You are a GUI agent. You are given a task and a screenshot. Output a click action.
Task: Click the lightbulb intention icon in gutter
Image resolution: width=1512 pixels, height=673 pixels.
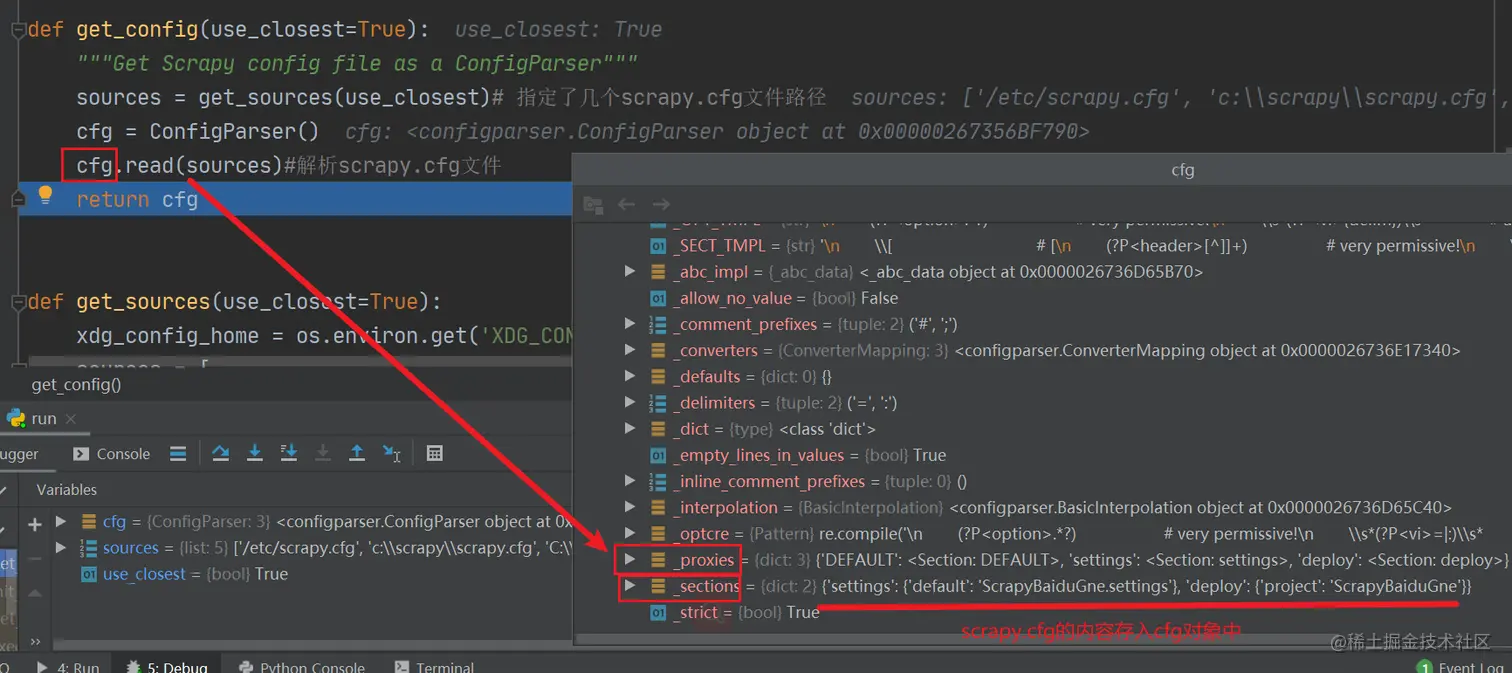(45, 195)
